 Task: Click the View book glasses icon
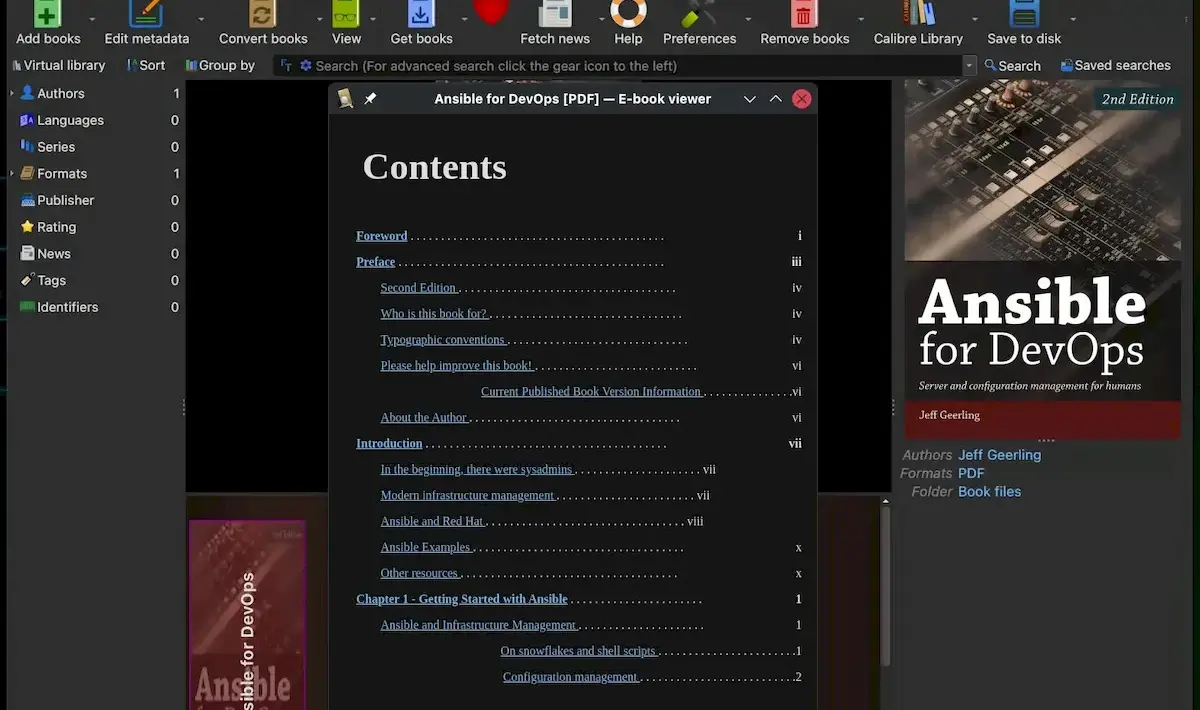point(345,13)
